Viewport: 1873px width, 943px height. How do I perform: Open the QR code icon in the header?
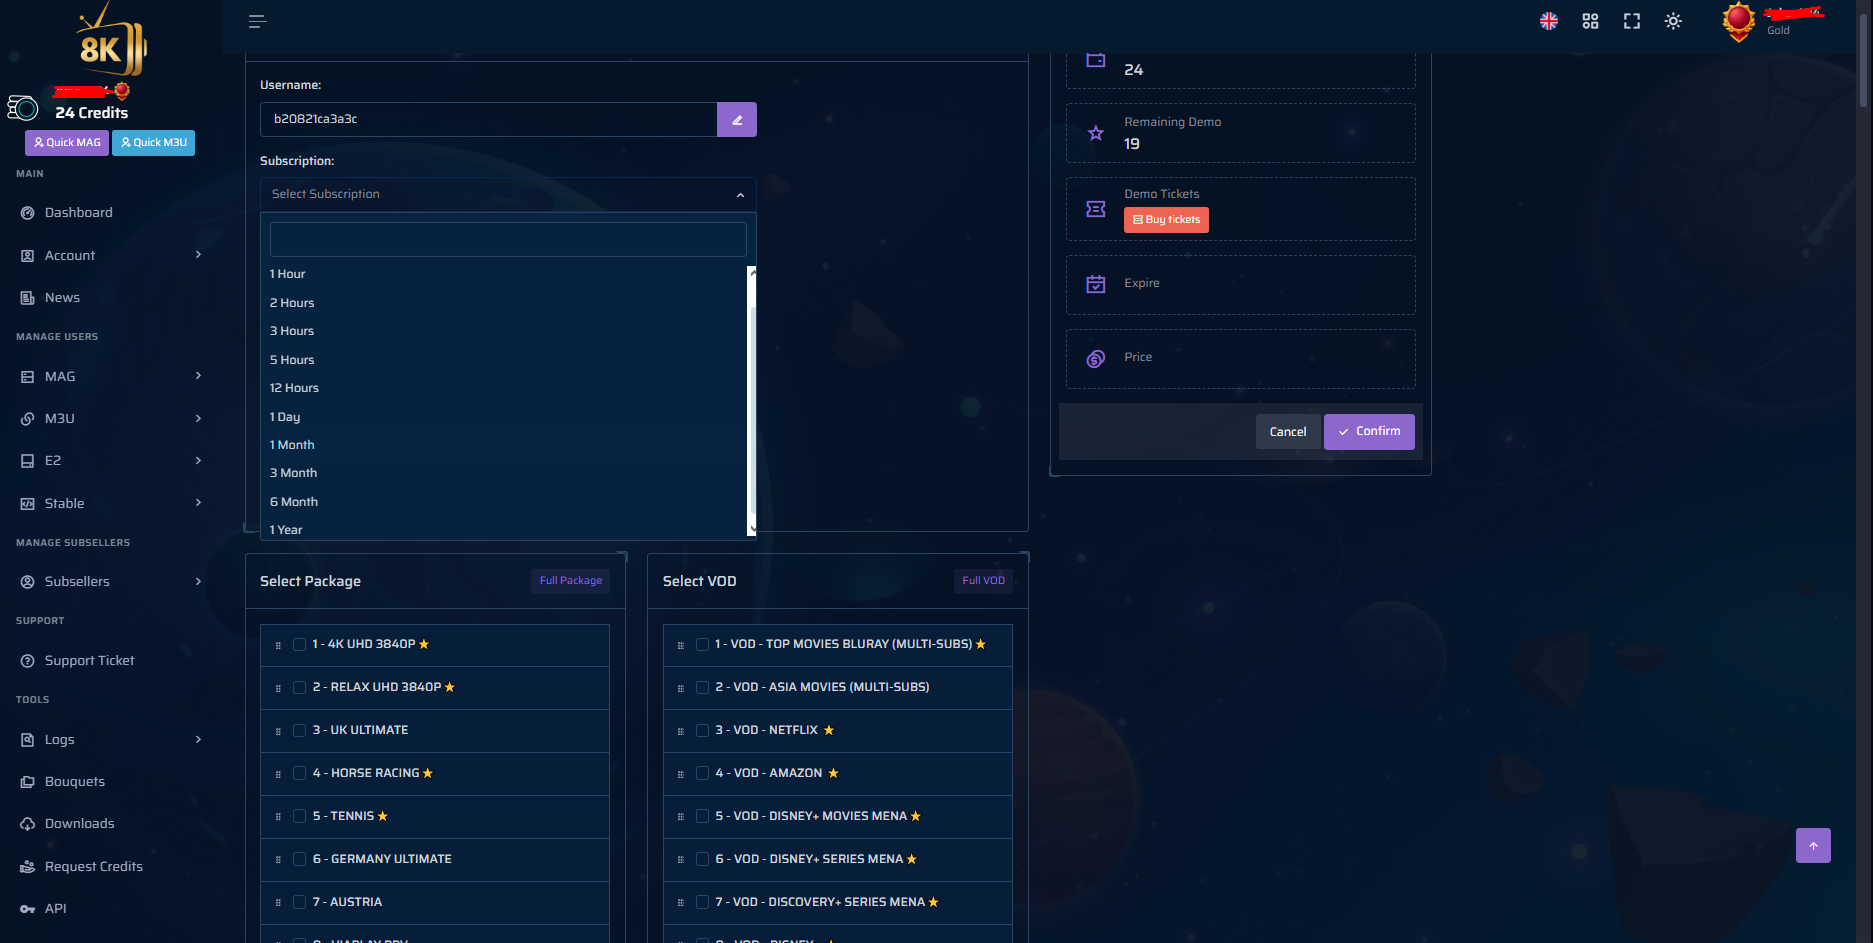pos(1590,21)
